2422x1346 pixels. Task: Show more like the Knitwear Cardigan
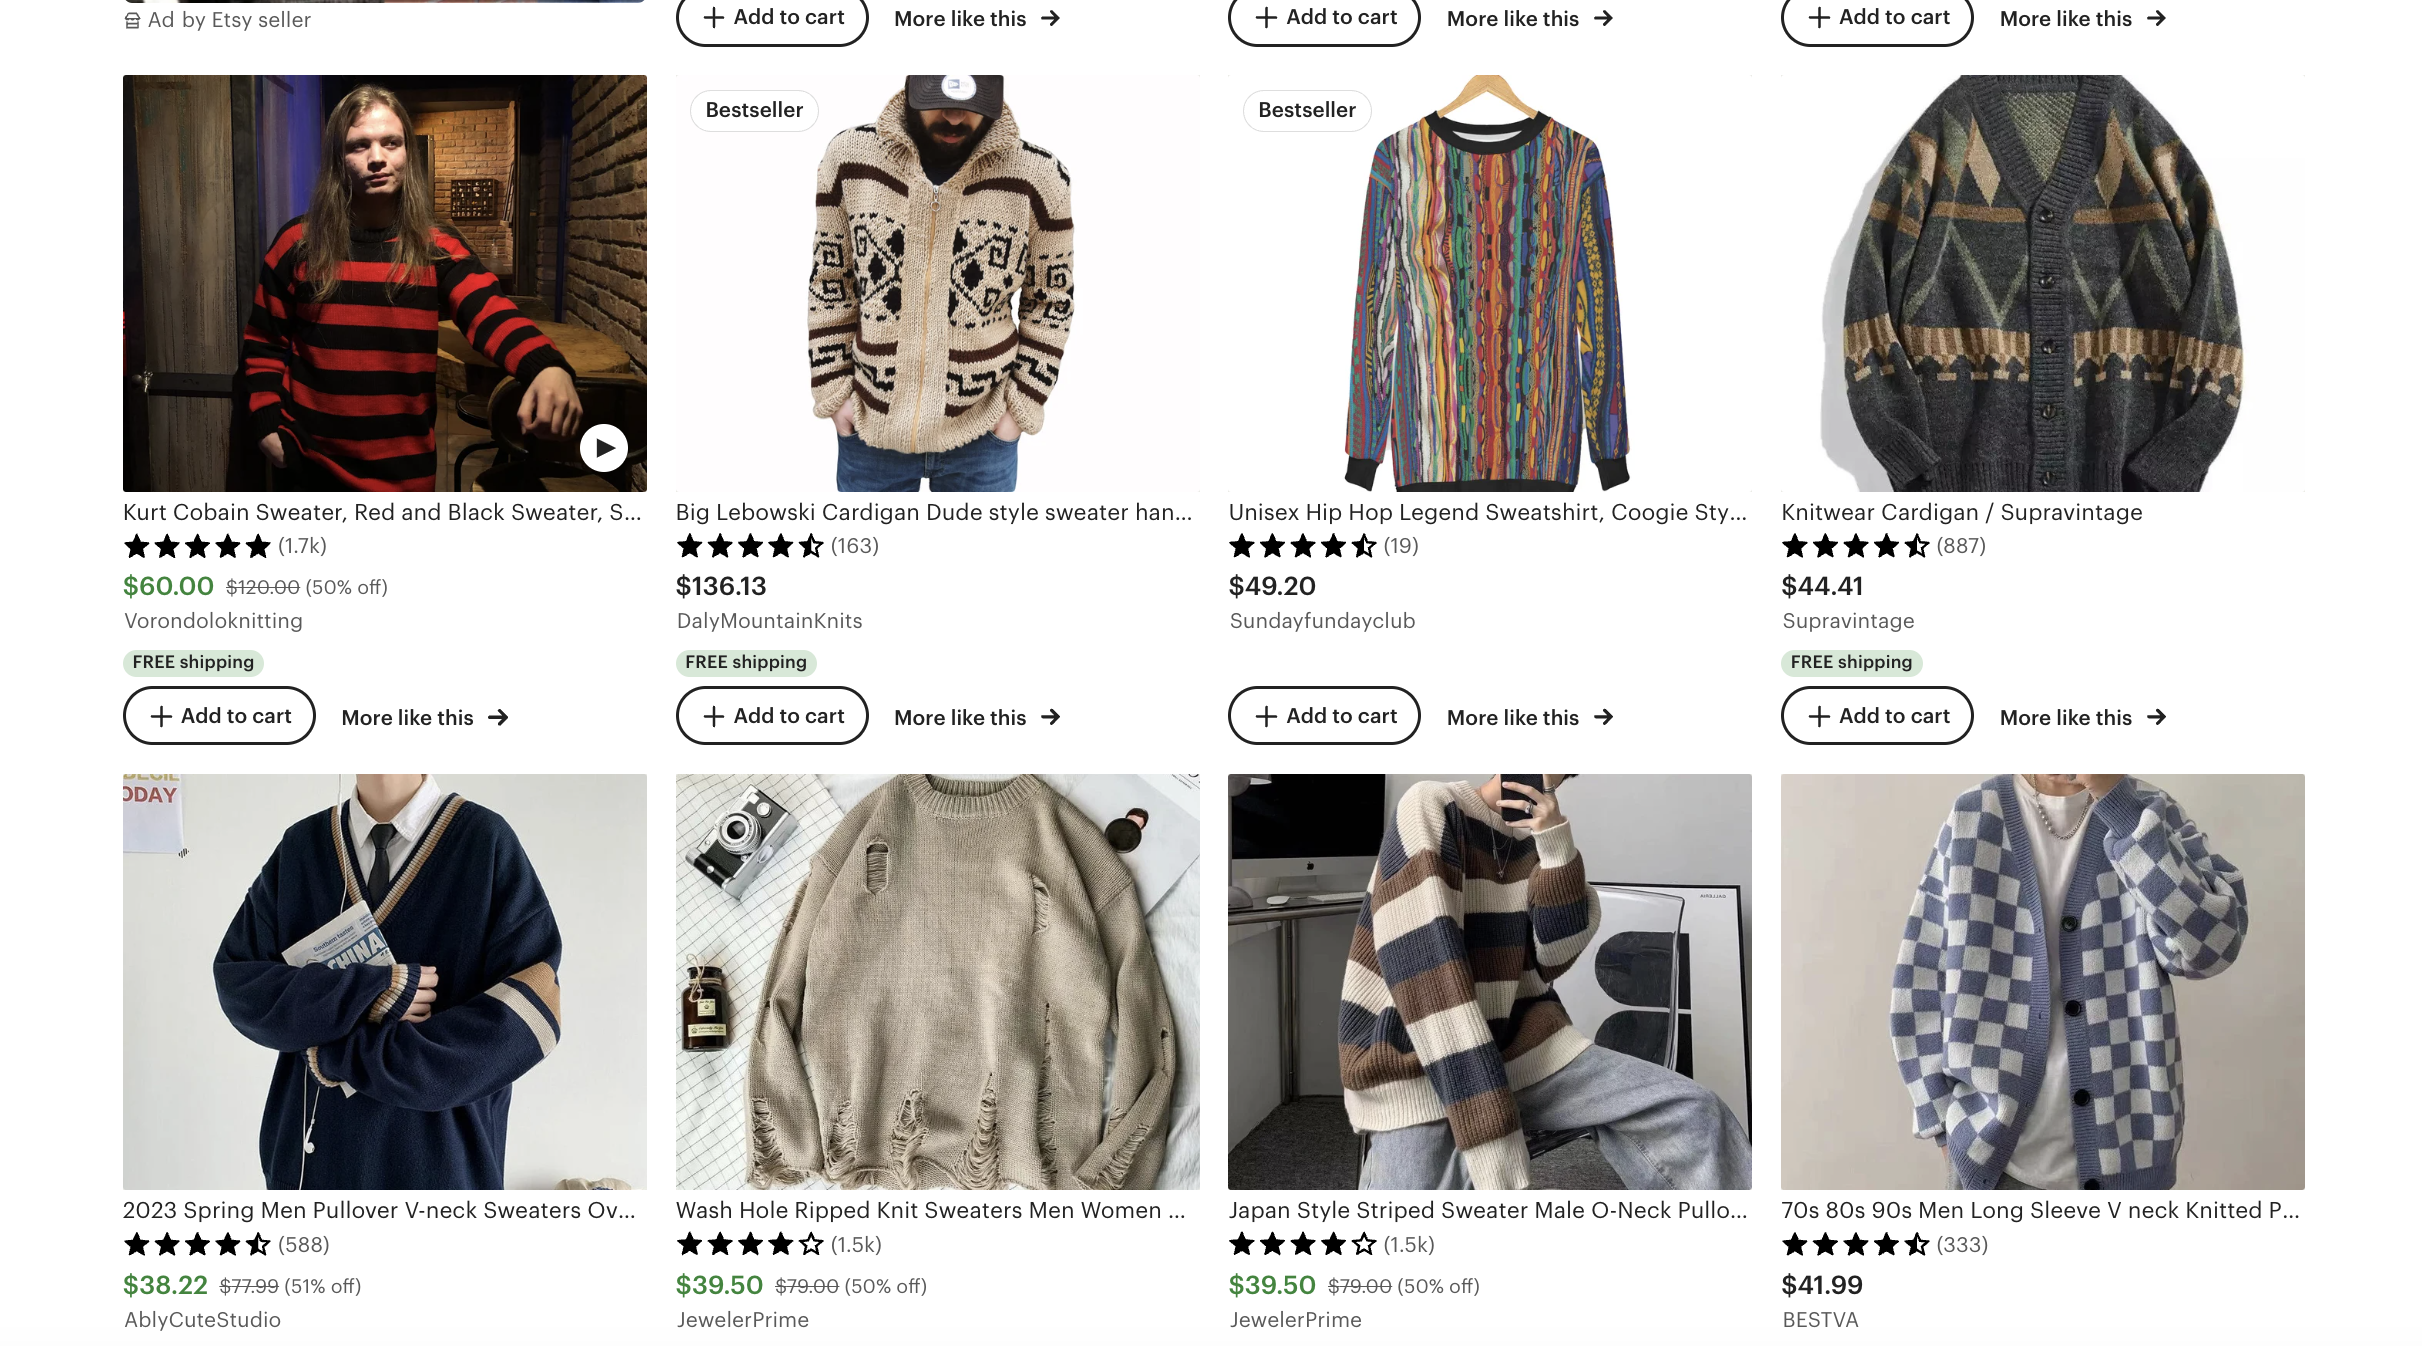(x=2083, y=718)
